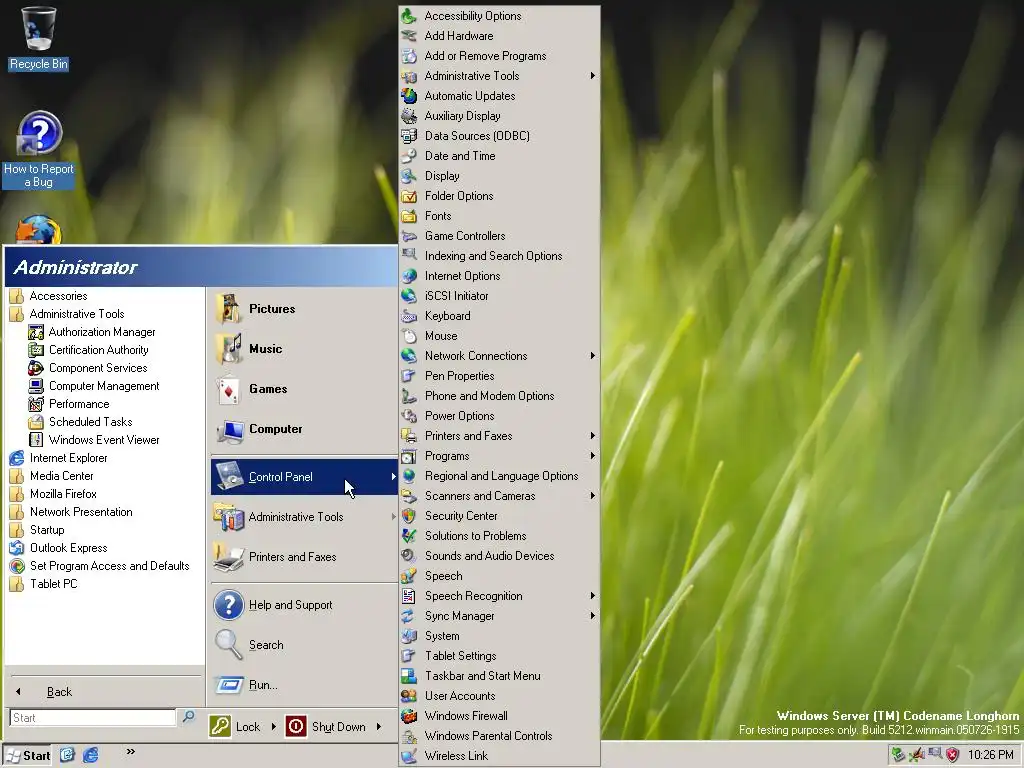Click the search magnifier beside Start box
This screenshot has width=1024, height=768.
click(188, 717)
